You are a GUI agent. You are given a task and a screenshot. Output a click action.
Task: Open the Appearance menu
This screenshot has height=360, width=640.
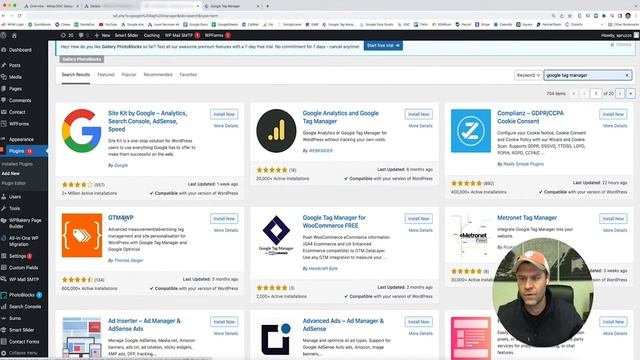[x=21, y=139]
